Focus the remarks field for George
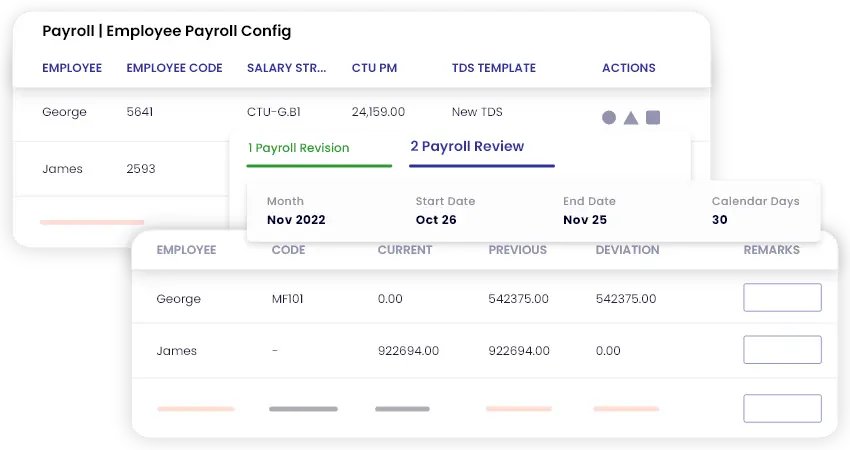Screen dimensions: 850x450 (x=782, y=298)
